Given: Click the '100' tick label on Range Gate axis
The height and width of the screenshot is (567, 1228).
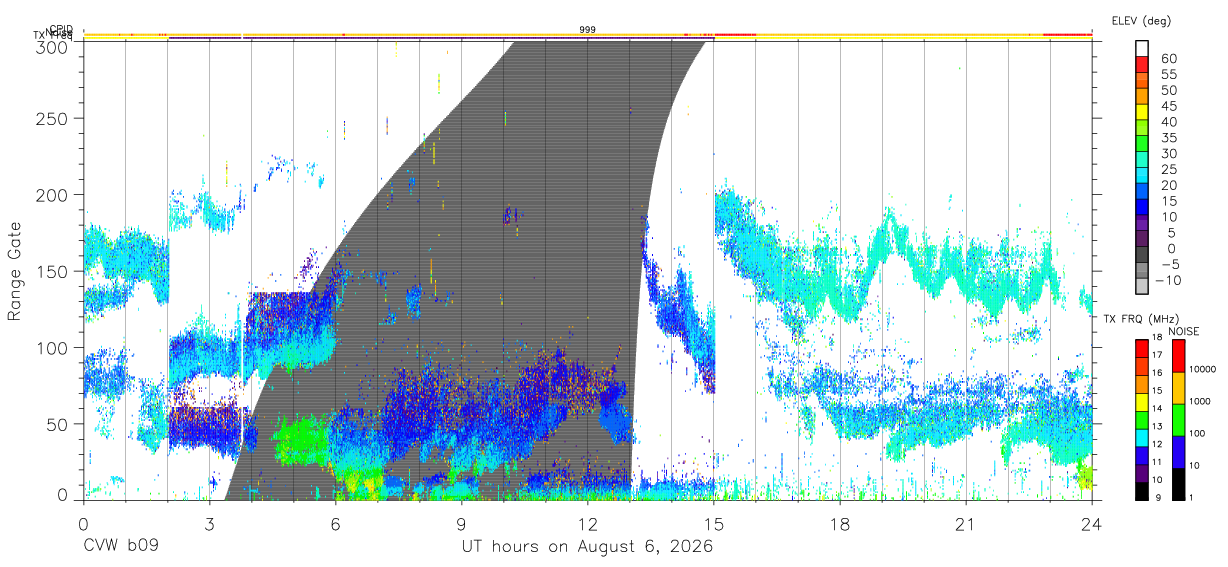Looking at the screenshot, I should tap(53, 347).
